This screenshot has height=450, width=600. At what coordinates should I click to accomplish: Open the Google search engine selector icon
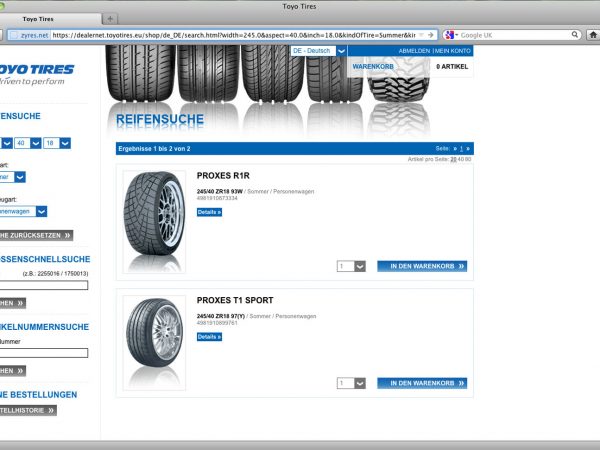450,35
